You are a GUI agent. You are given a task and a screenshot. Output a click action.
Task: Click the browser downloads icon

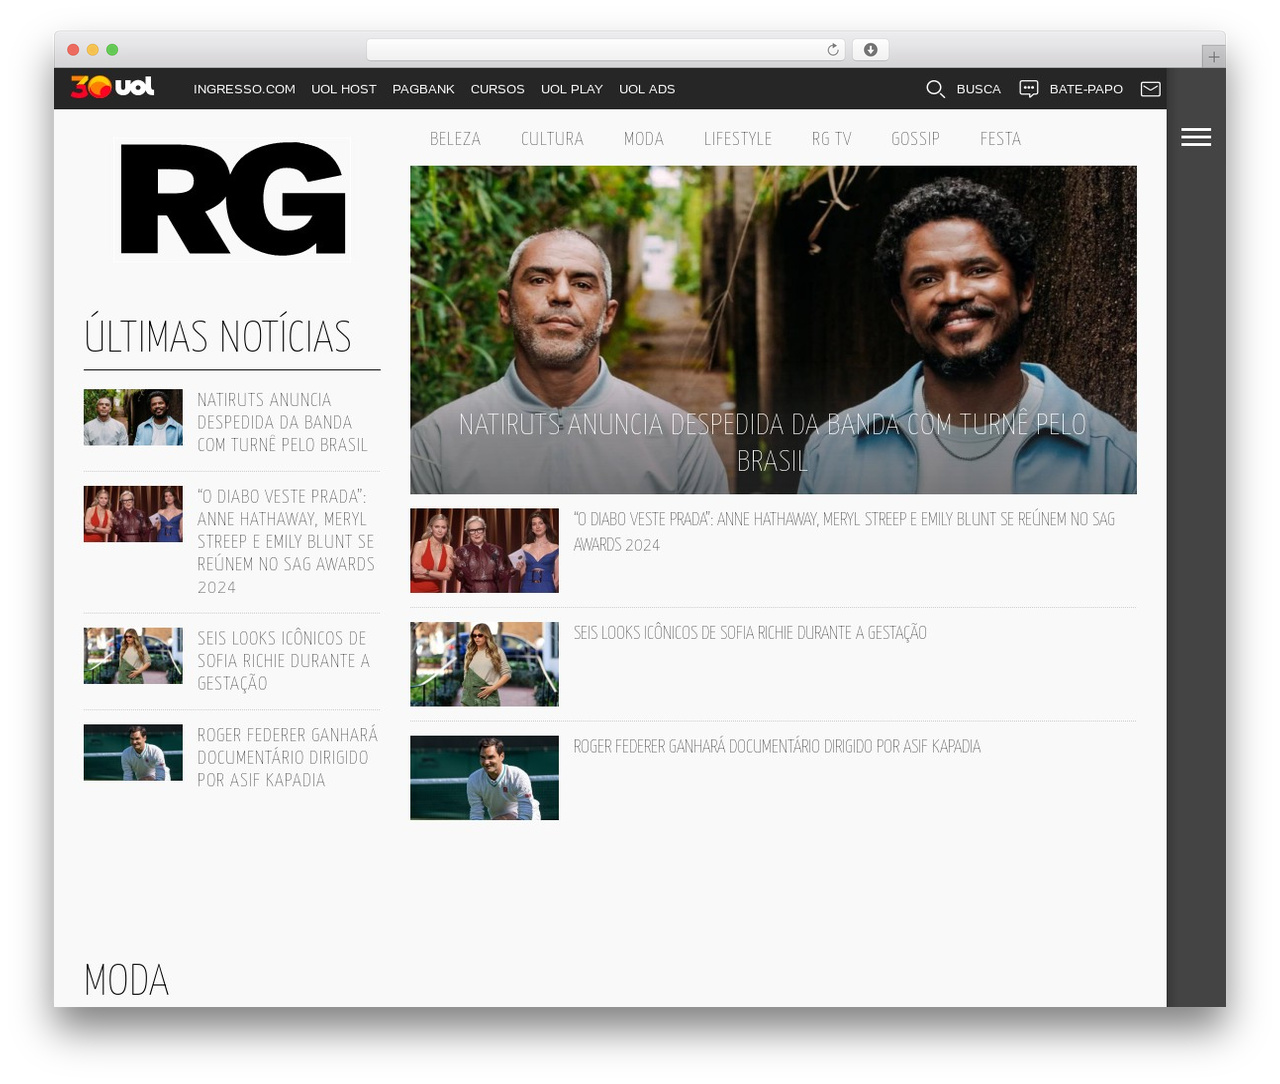click(x=871, y=50)
